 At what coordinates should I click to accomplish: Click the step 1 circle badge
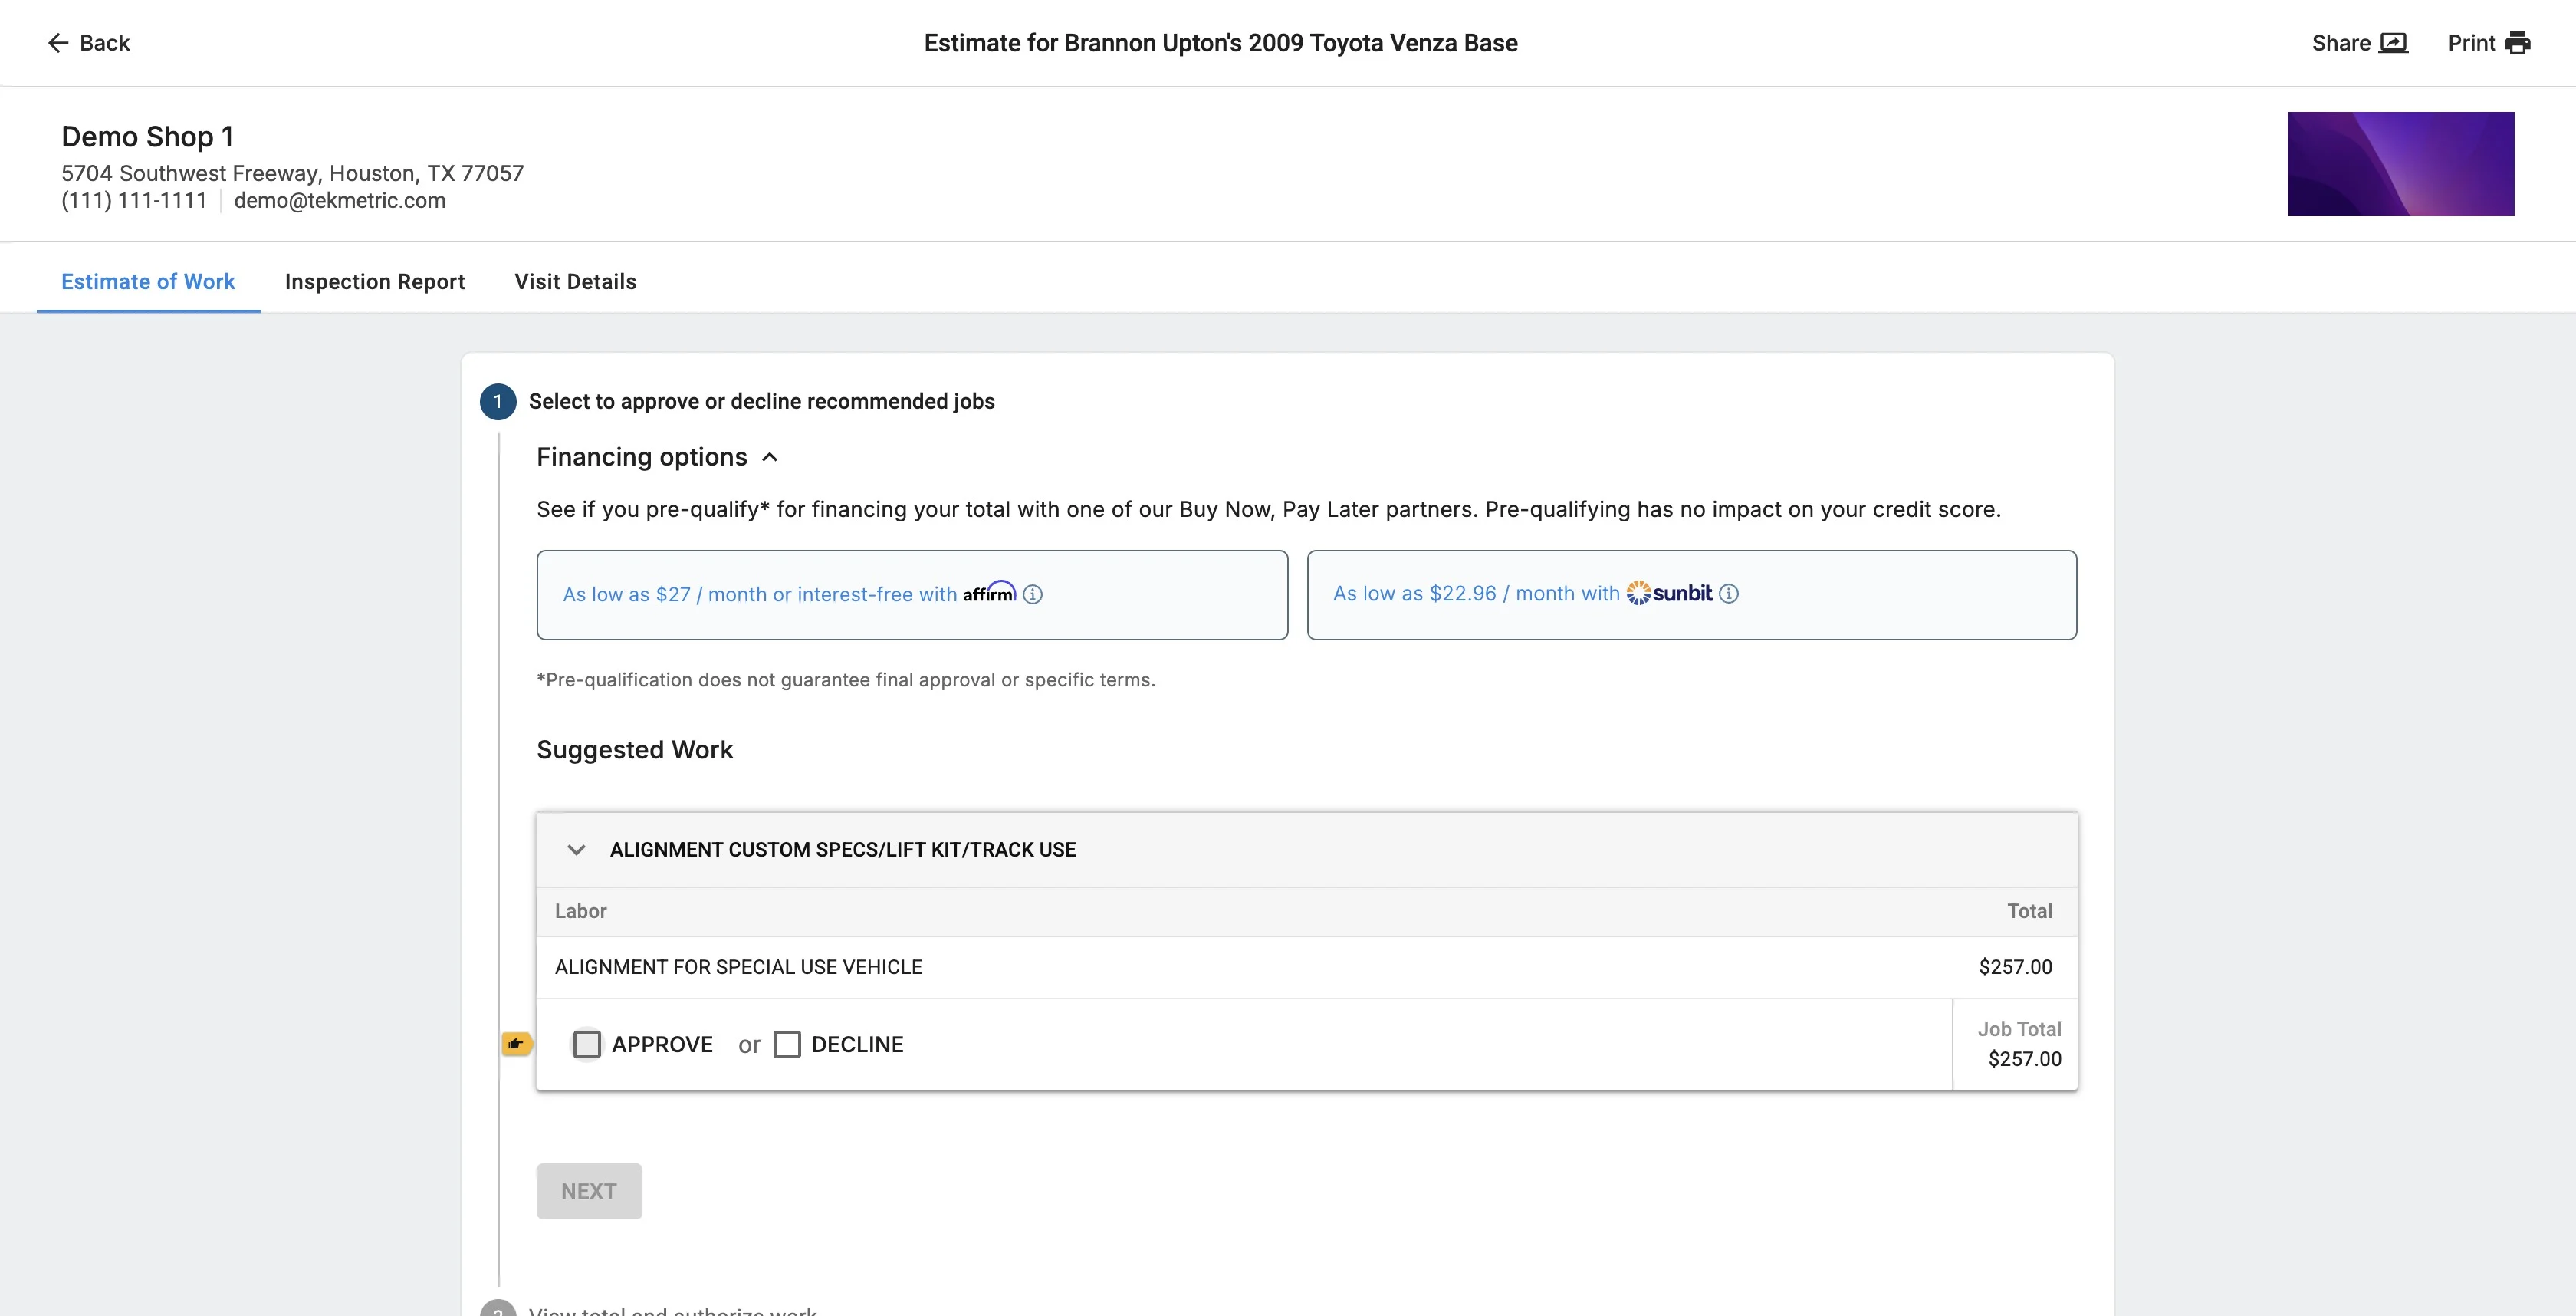tap(498, 402)
